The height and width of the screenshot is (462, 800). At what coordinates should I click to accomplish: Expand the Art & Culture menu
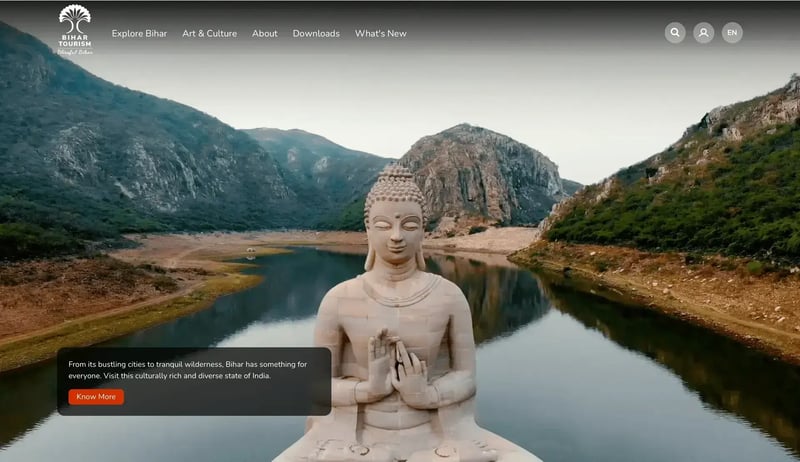click(209, 33)
